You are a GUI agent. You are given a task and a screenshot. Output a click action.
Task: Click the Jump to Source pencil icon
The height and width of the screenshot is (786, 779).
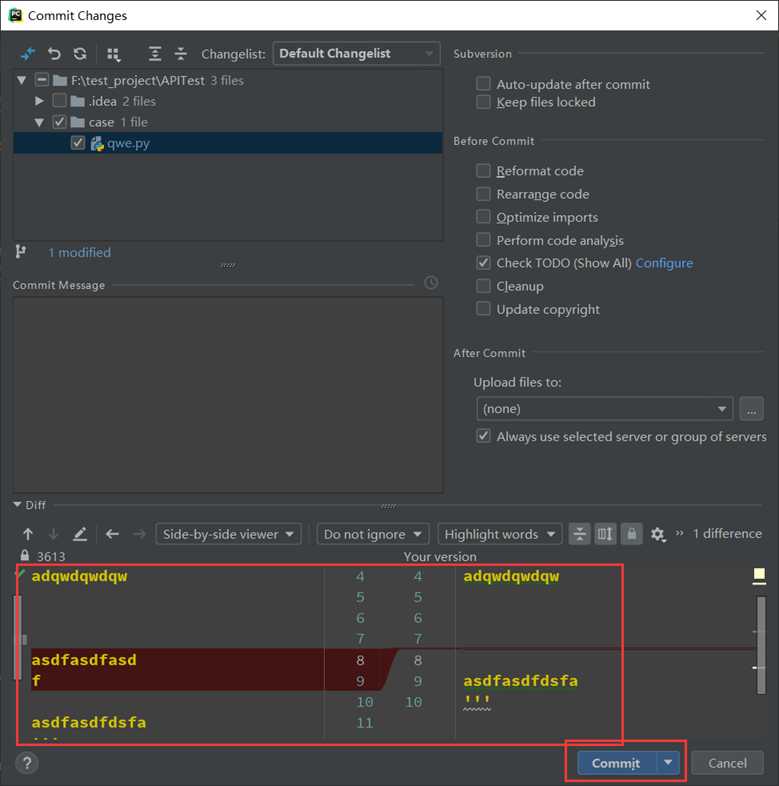point(80,534)
